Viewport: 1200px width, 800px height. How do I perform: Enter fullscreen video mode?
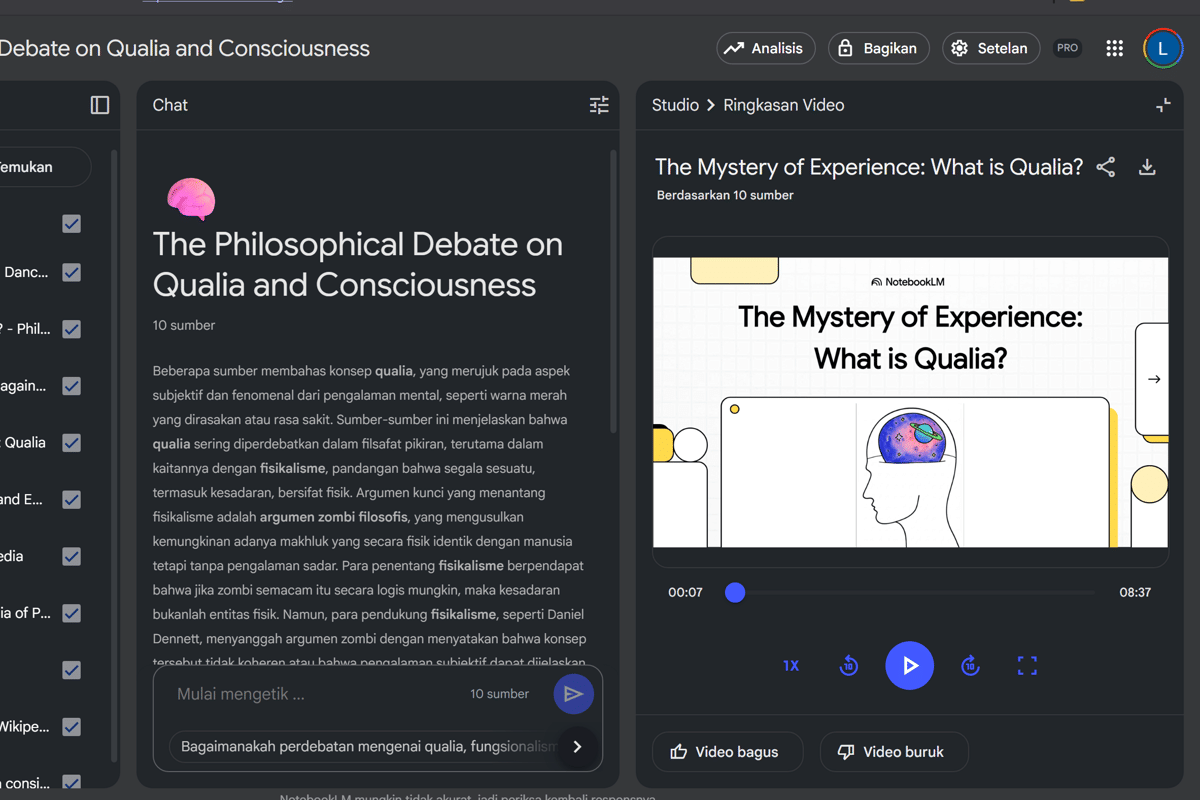1027,665
